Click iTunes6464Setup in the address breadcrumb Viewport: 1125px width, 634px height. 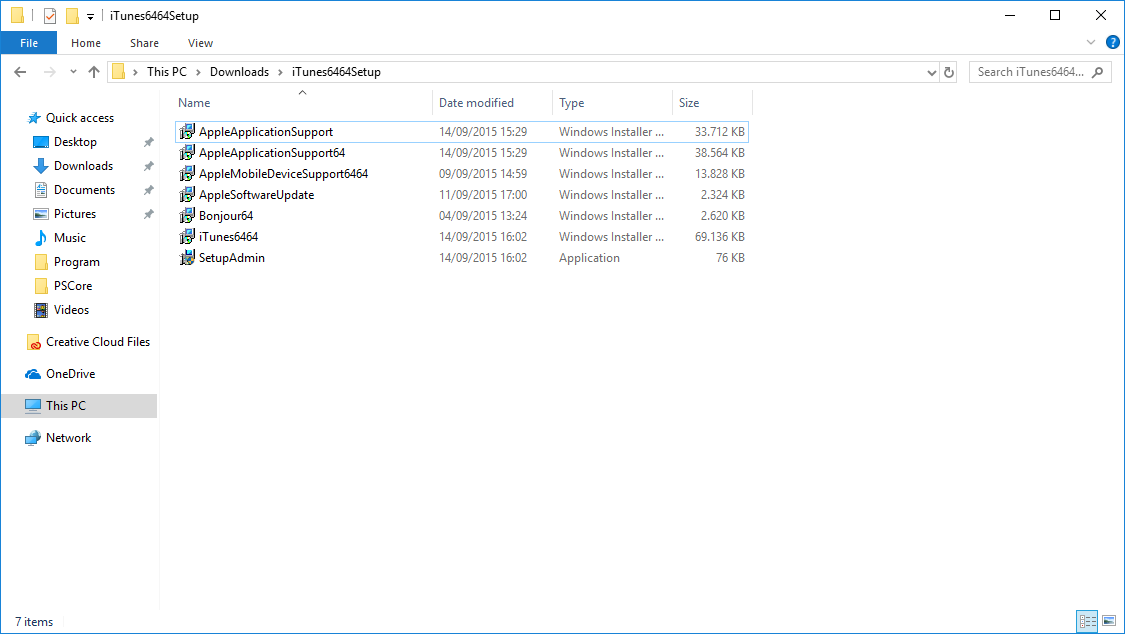336,72
